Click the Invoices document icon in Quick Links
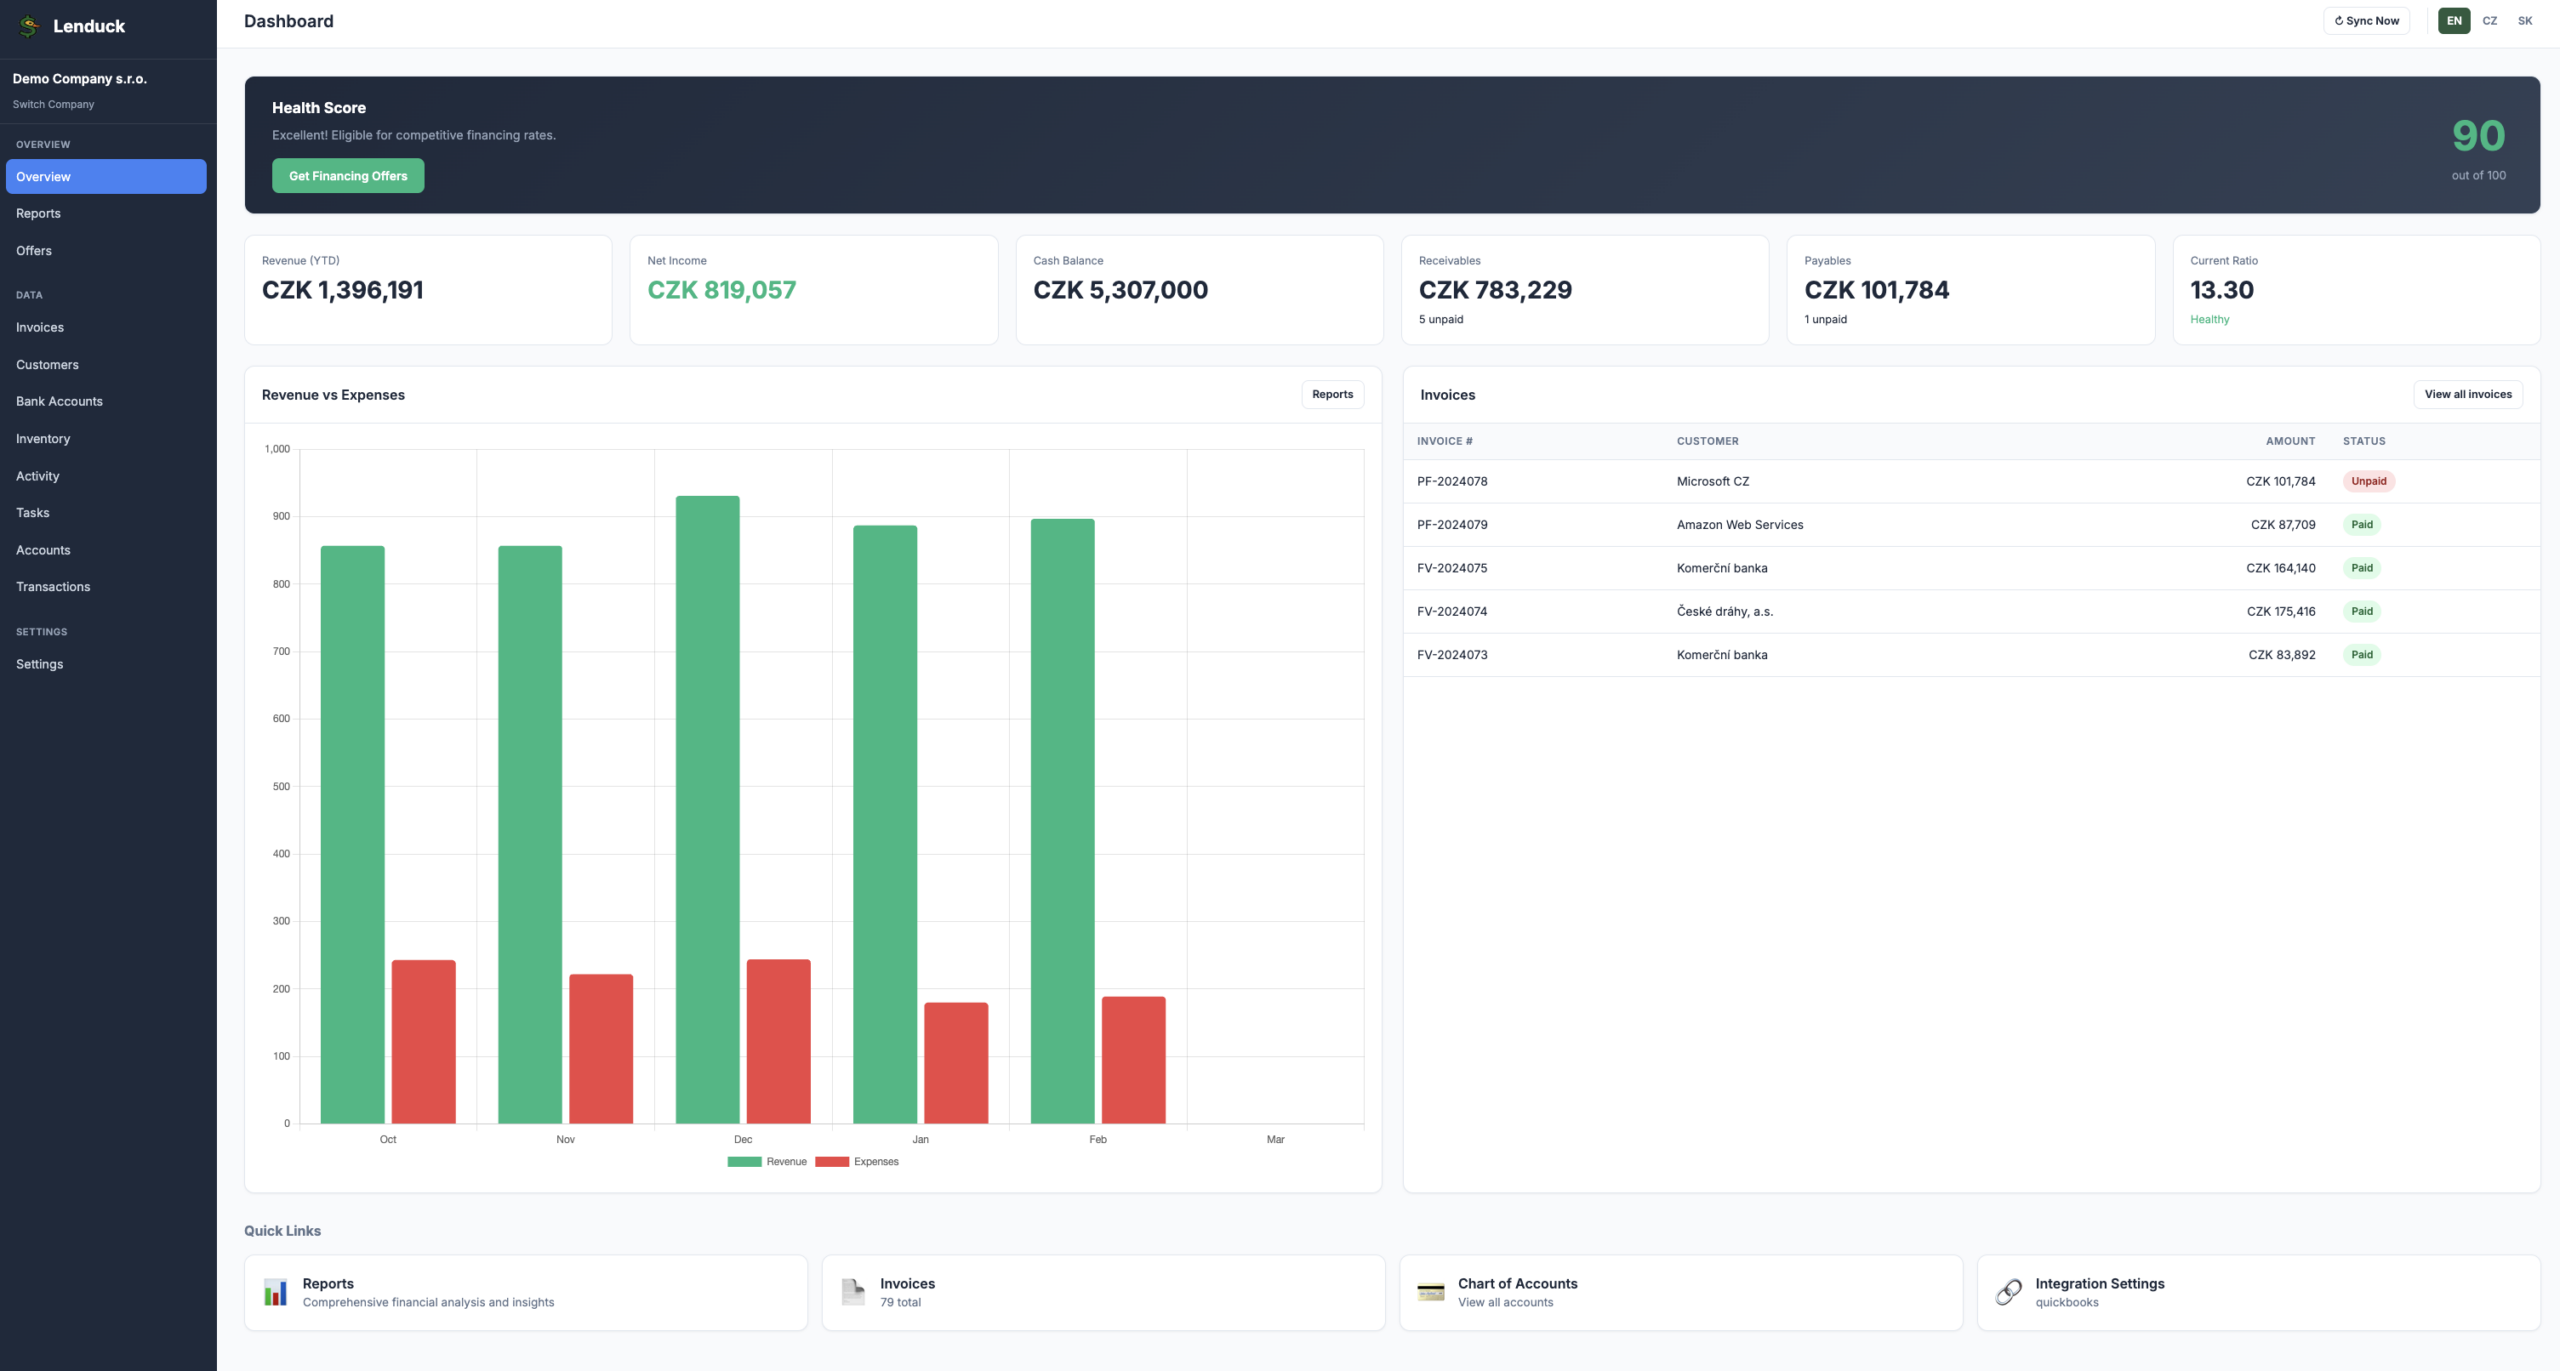The height and width of the screenshot is (1371, 2560). point(853,1292)
